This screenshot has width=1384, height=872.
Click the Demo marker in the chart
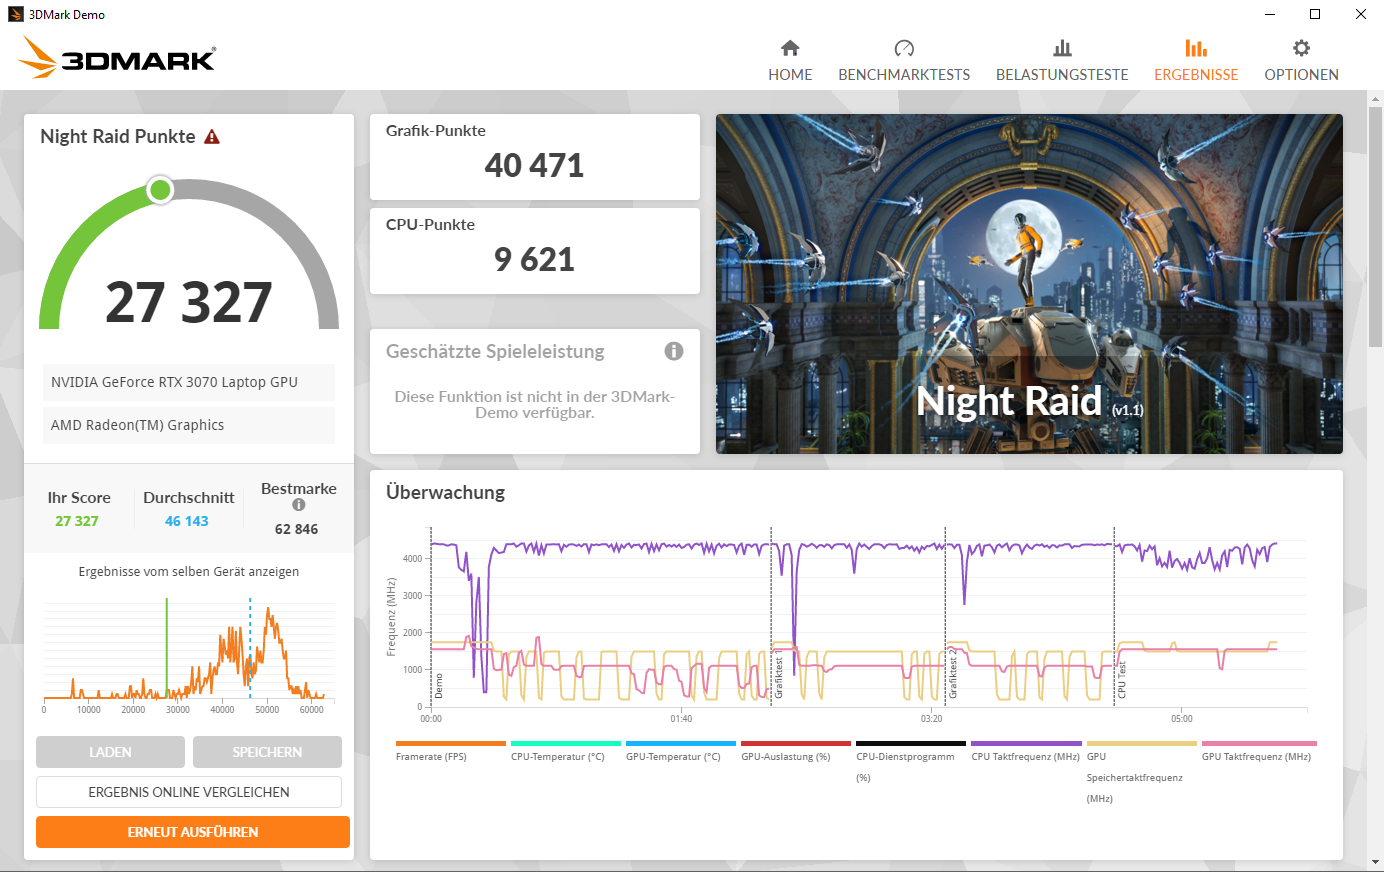(x=438, y=686)
